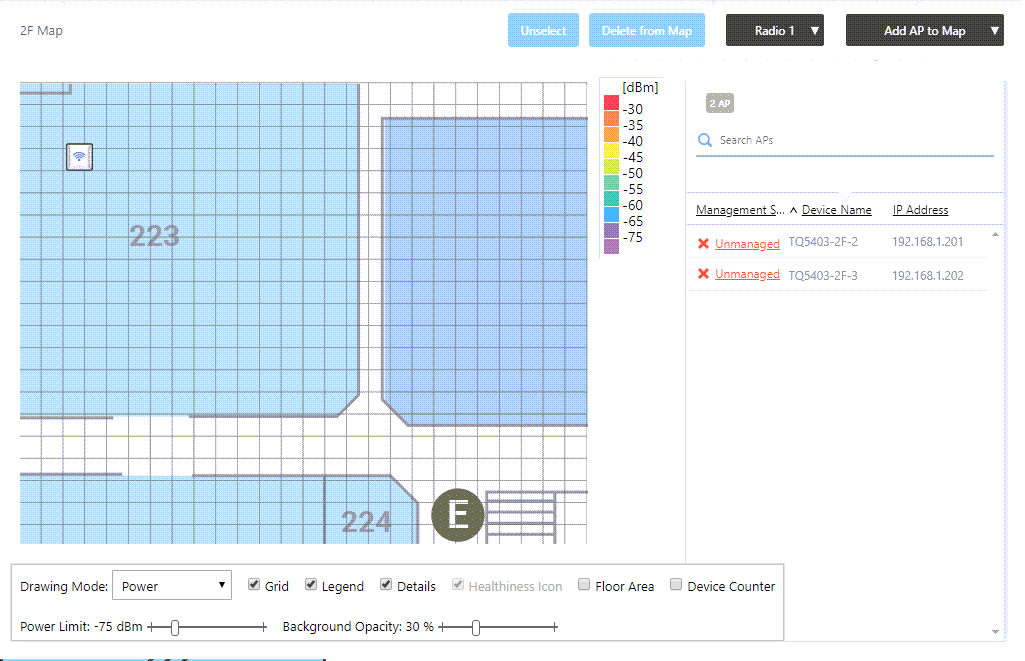Viewport: 1025px width, 661px height.
Task: Click the staircase symbol on floor map
Action: click(x=520, y=516)
